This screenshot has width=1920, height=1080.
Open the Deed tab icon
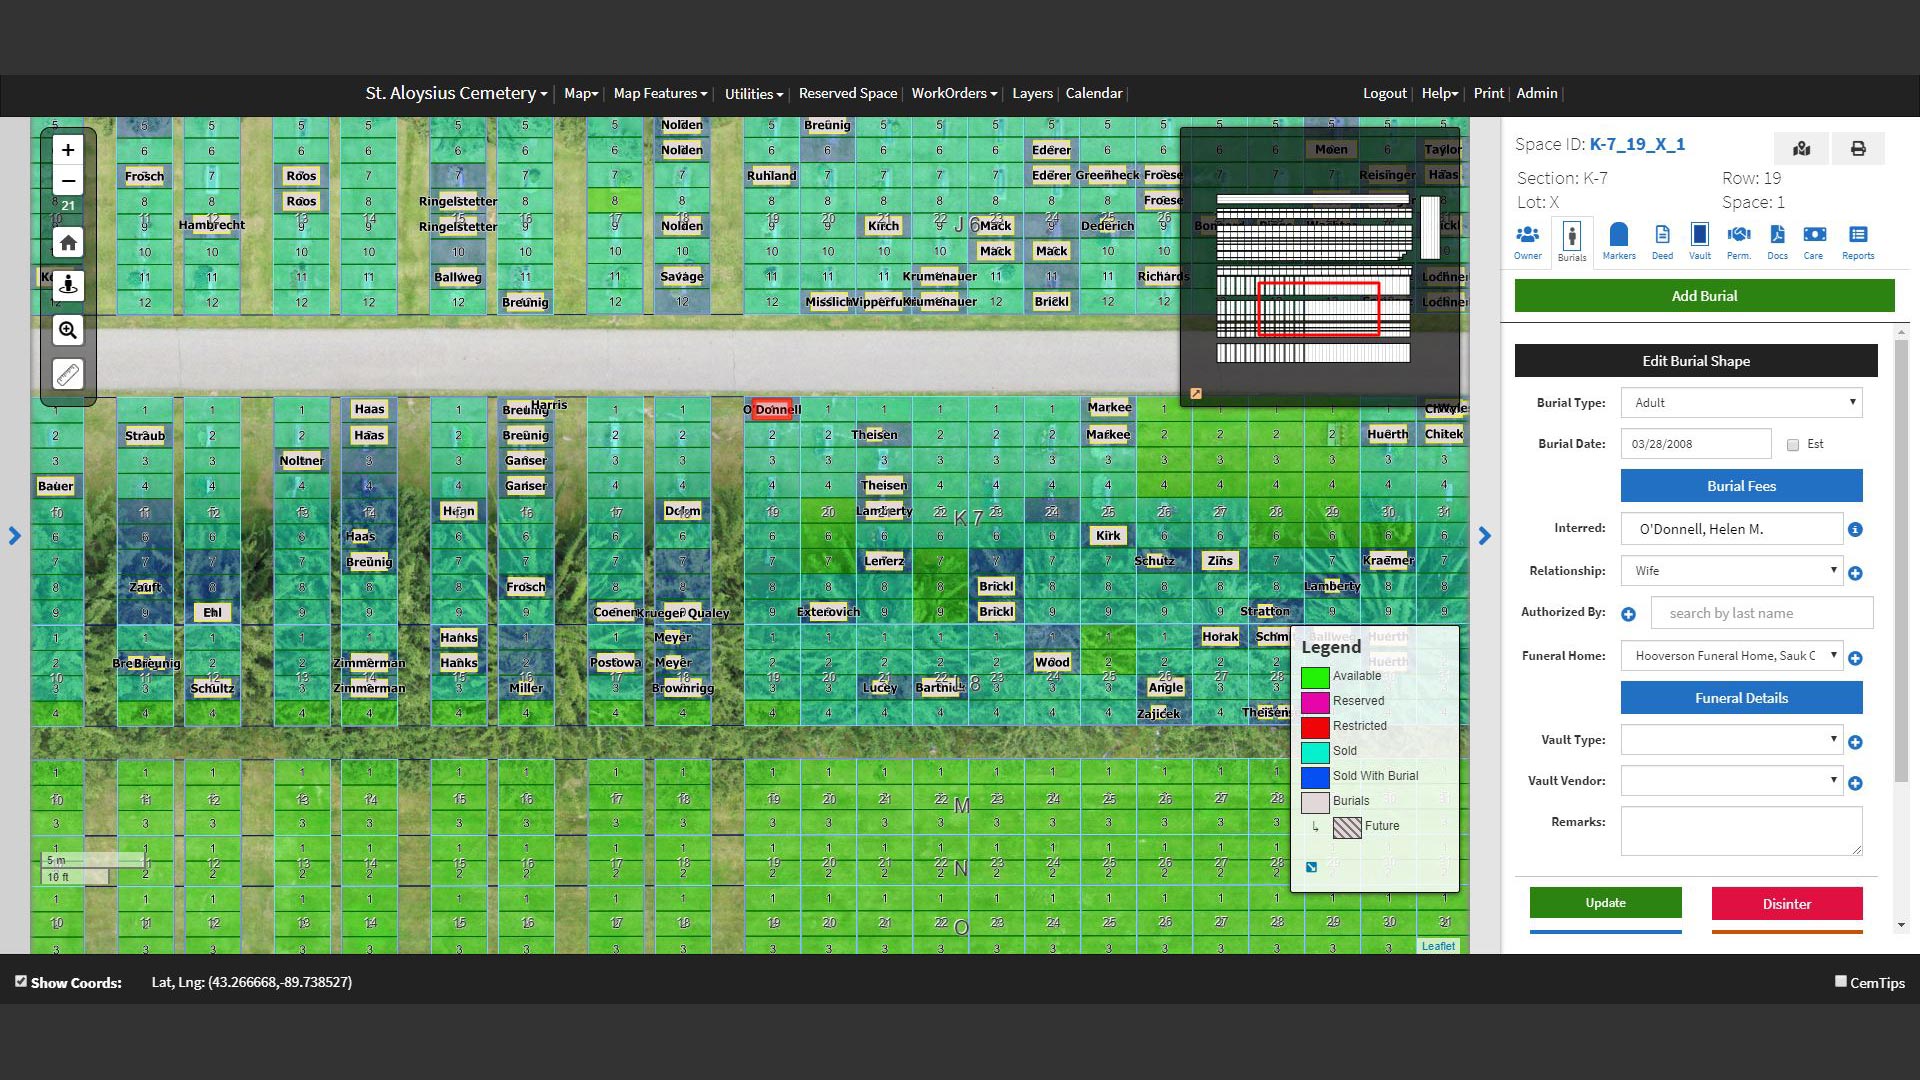tap(1662, 241)
